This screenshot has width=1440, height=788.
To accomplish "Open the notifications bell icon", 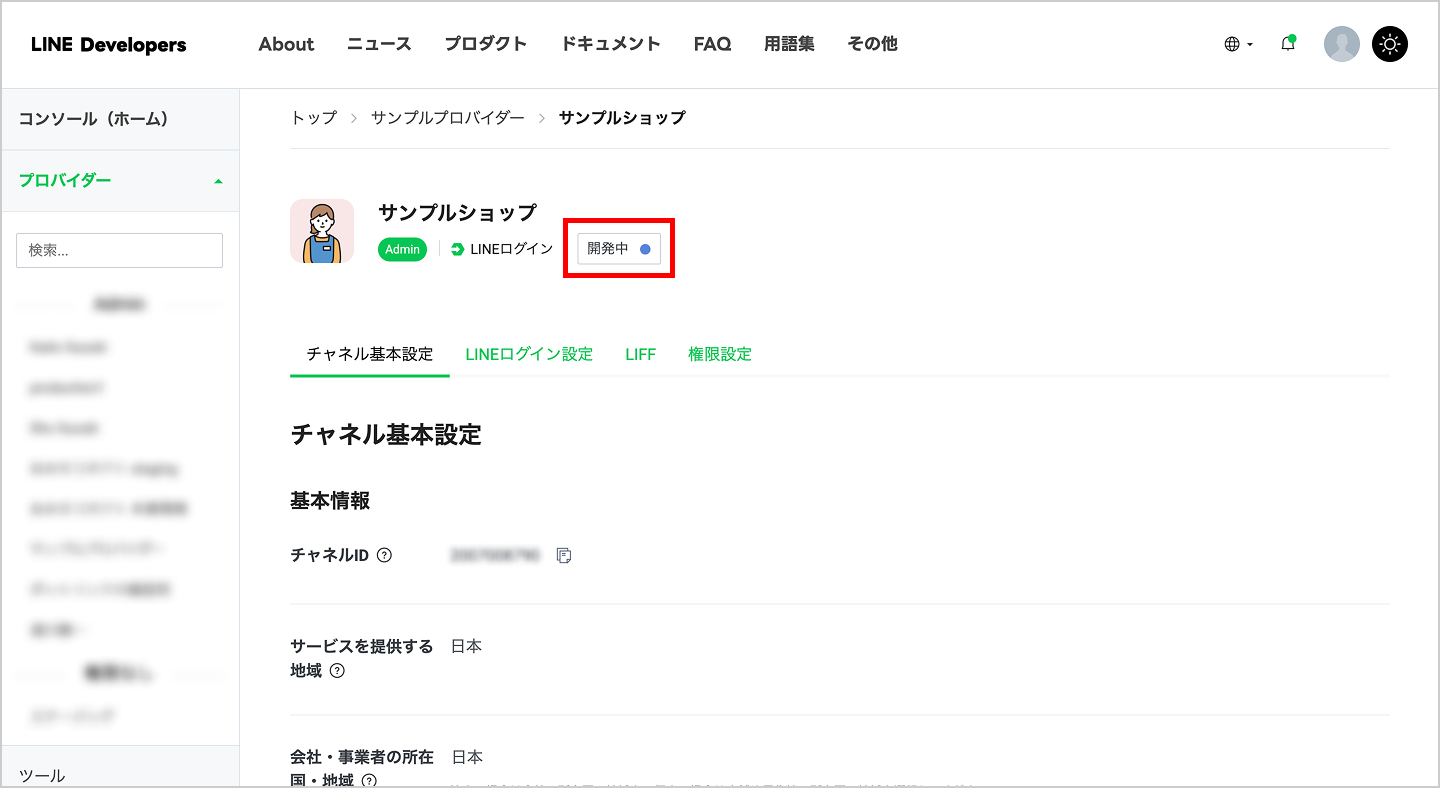I will pyautogui.click(x=1288, y=43).
